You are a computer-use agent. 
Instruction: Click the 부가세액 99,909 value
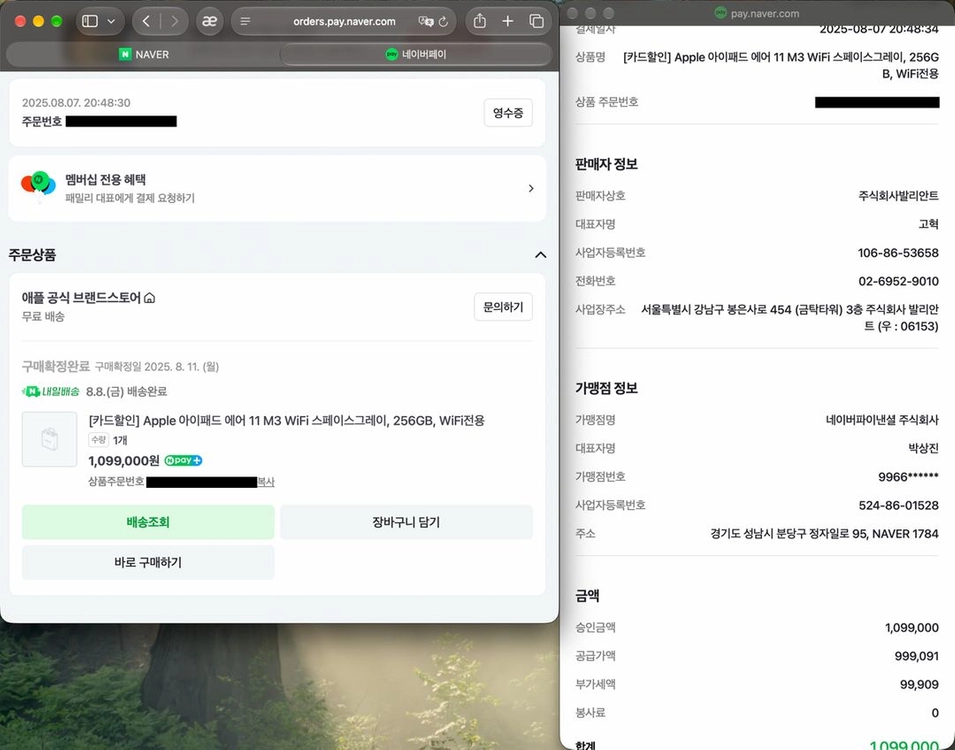pyautogui.click(x=919, y=685)
